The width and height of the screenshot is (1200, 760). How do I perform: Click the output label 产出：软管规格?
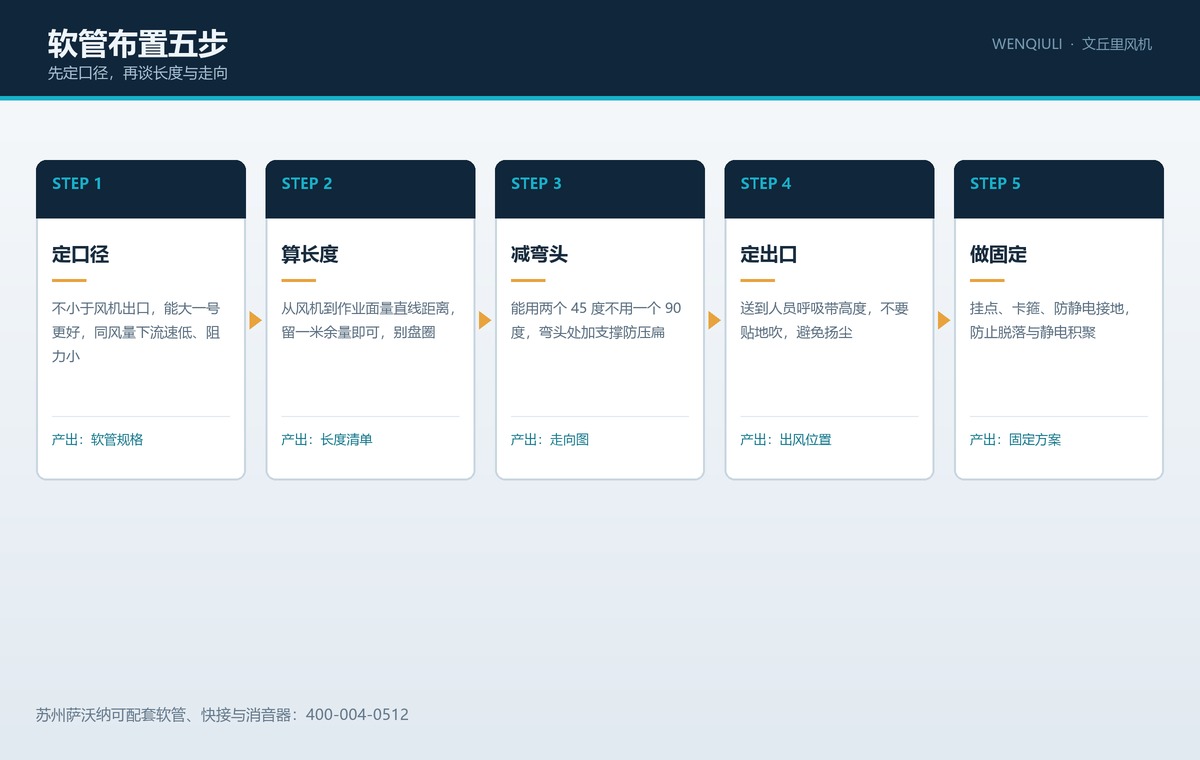coord(98,439)
